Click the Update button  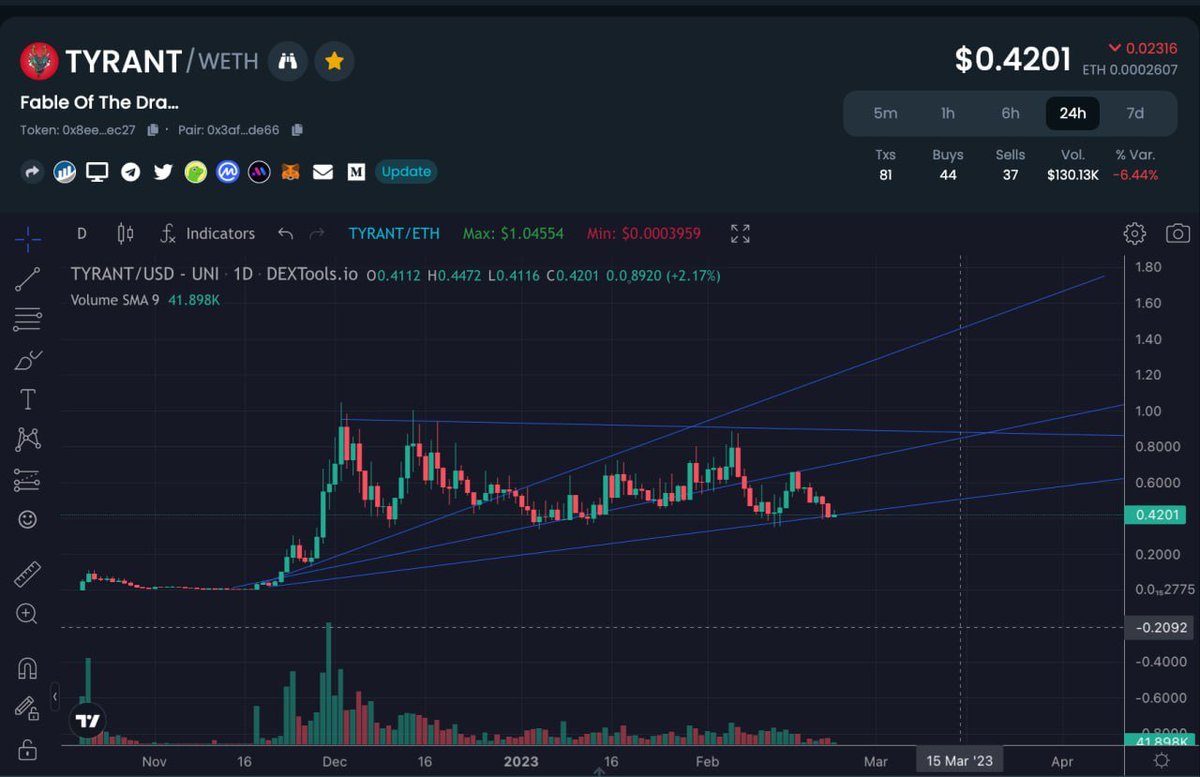[406, 171]
